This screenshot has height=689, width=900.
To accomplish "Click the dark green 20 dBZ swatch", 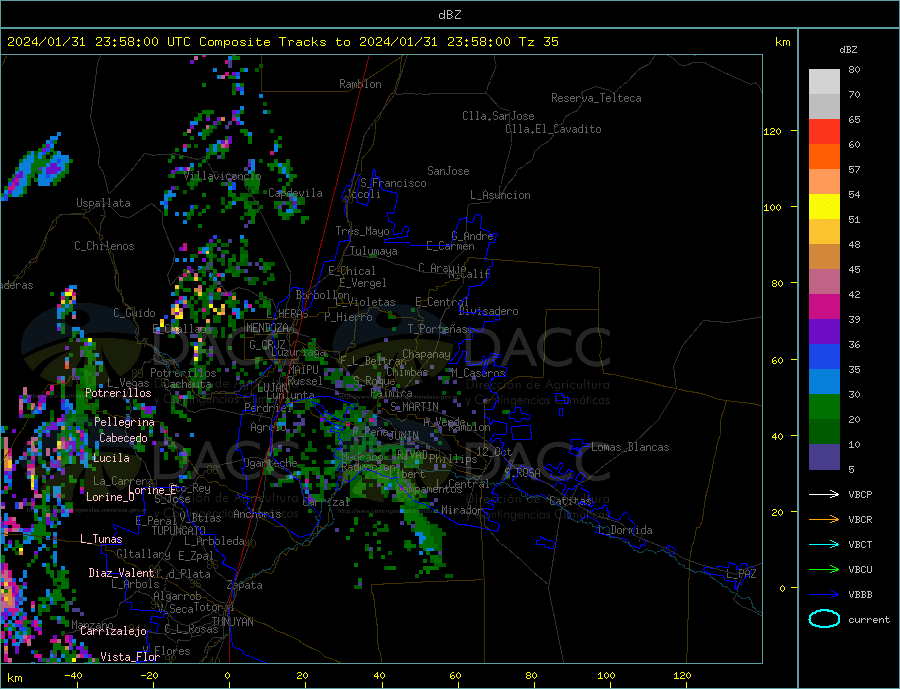I will [824, 431].
